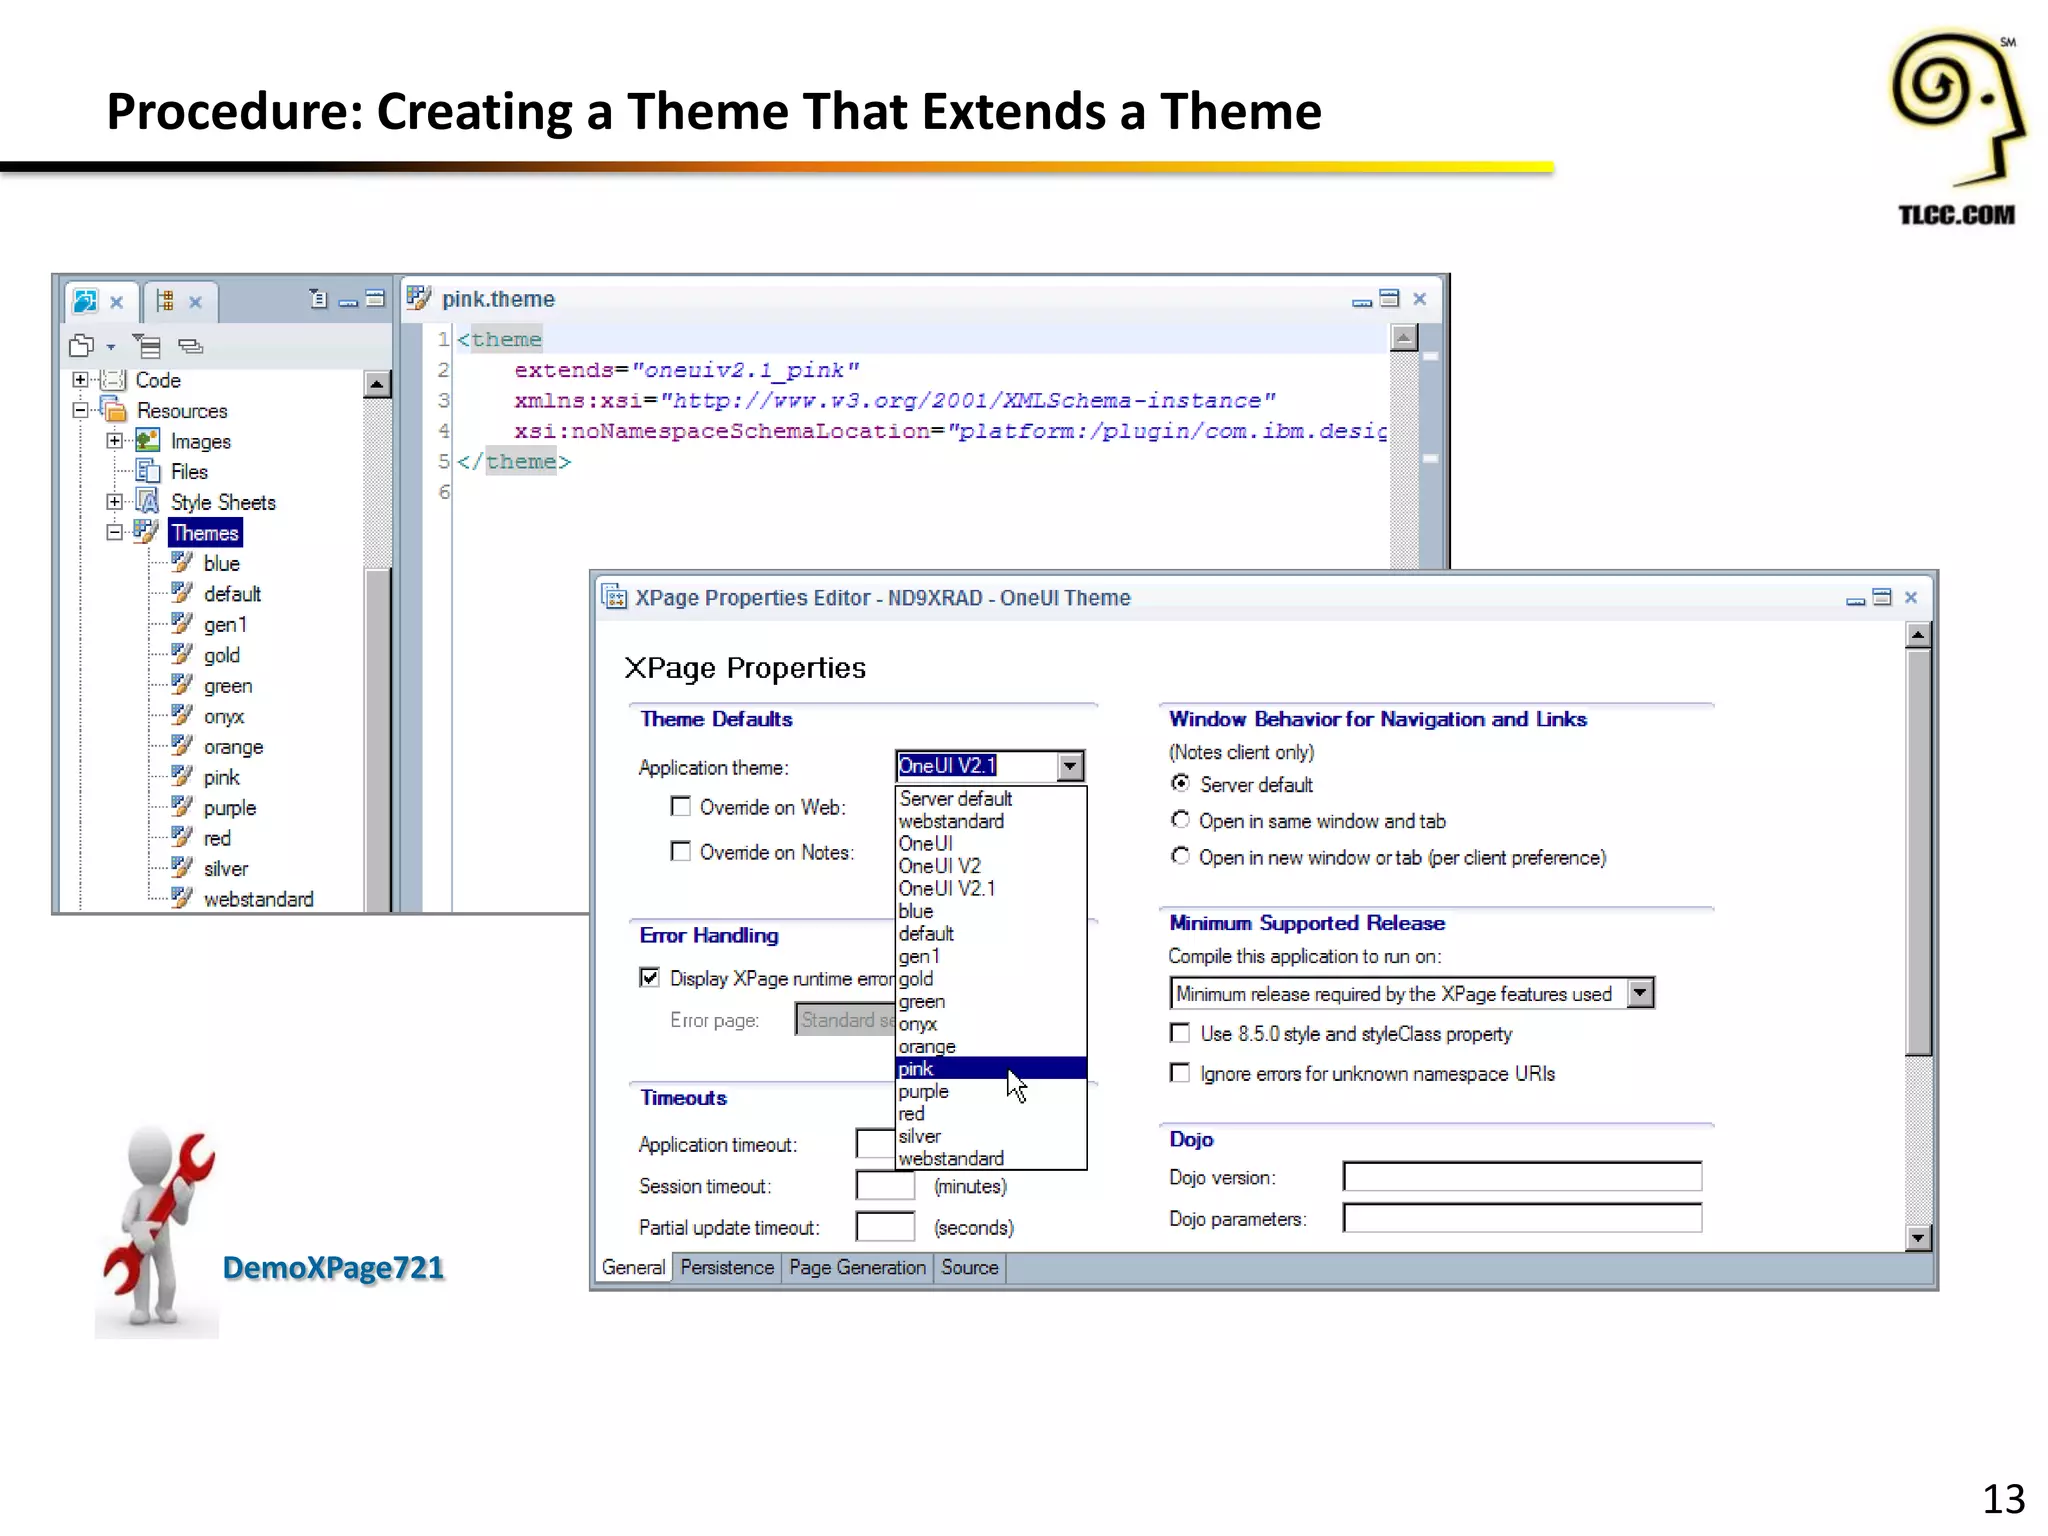
Task: Click scroll-down arrow in properties editor
Action: [x=1917, y=1237]
